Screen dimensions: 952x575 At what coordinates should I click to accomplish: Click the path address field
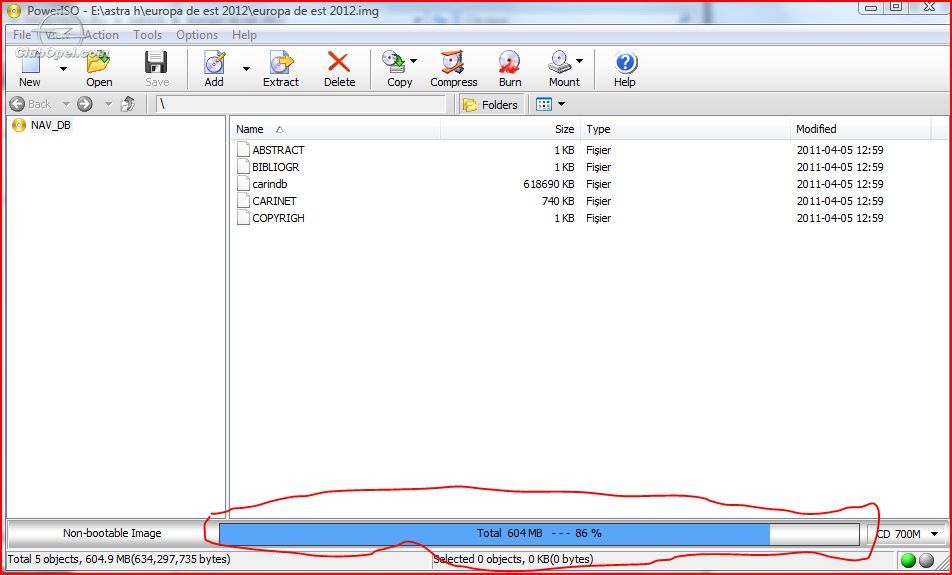tap(301, 104)
